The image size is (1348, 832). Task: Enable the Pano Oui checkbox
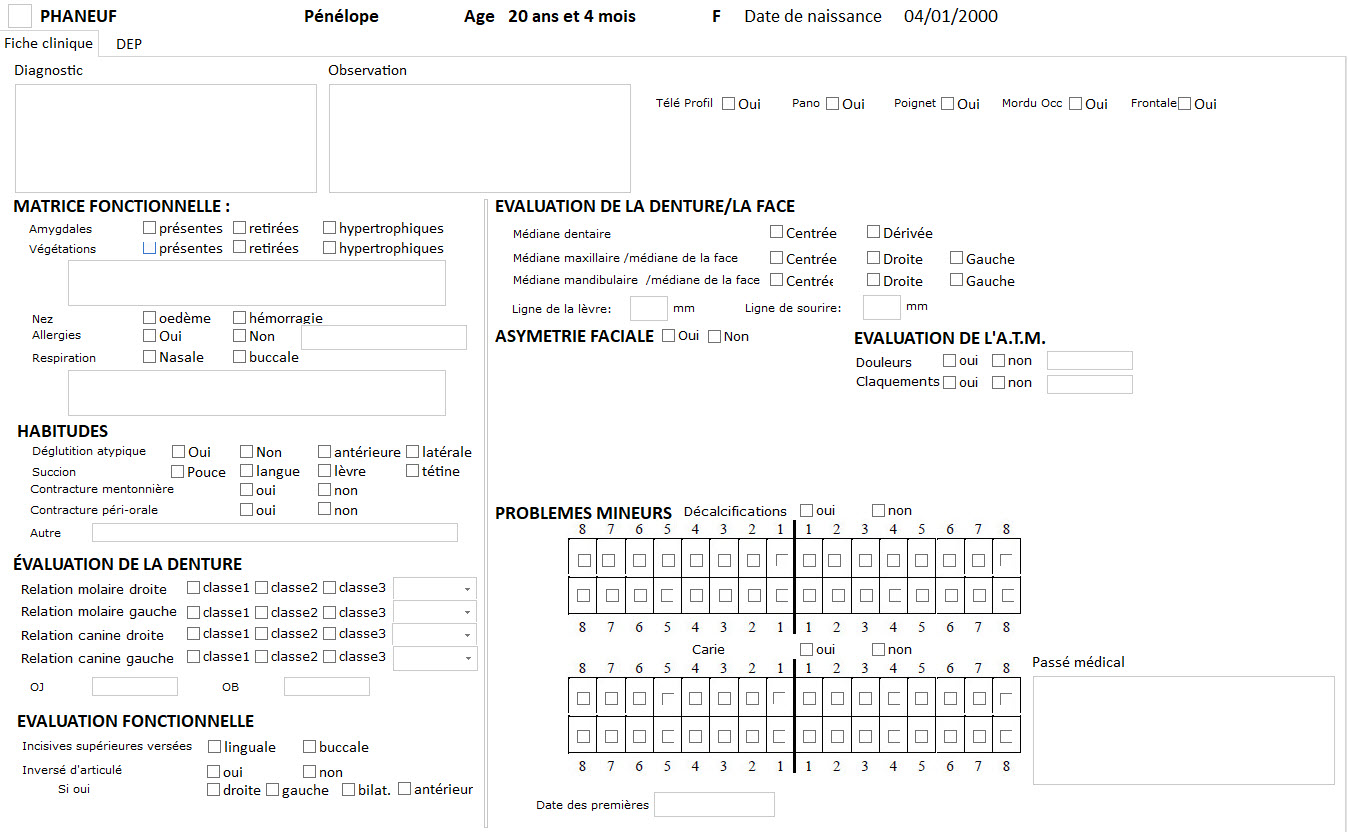pos(831,102)
